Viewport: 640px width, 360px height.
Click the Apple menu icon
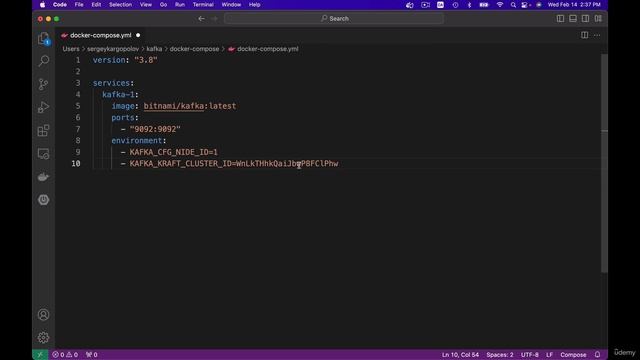tap(42, 5)
